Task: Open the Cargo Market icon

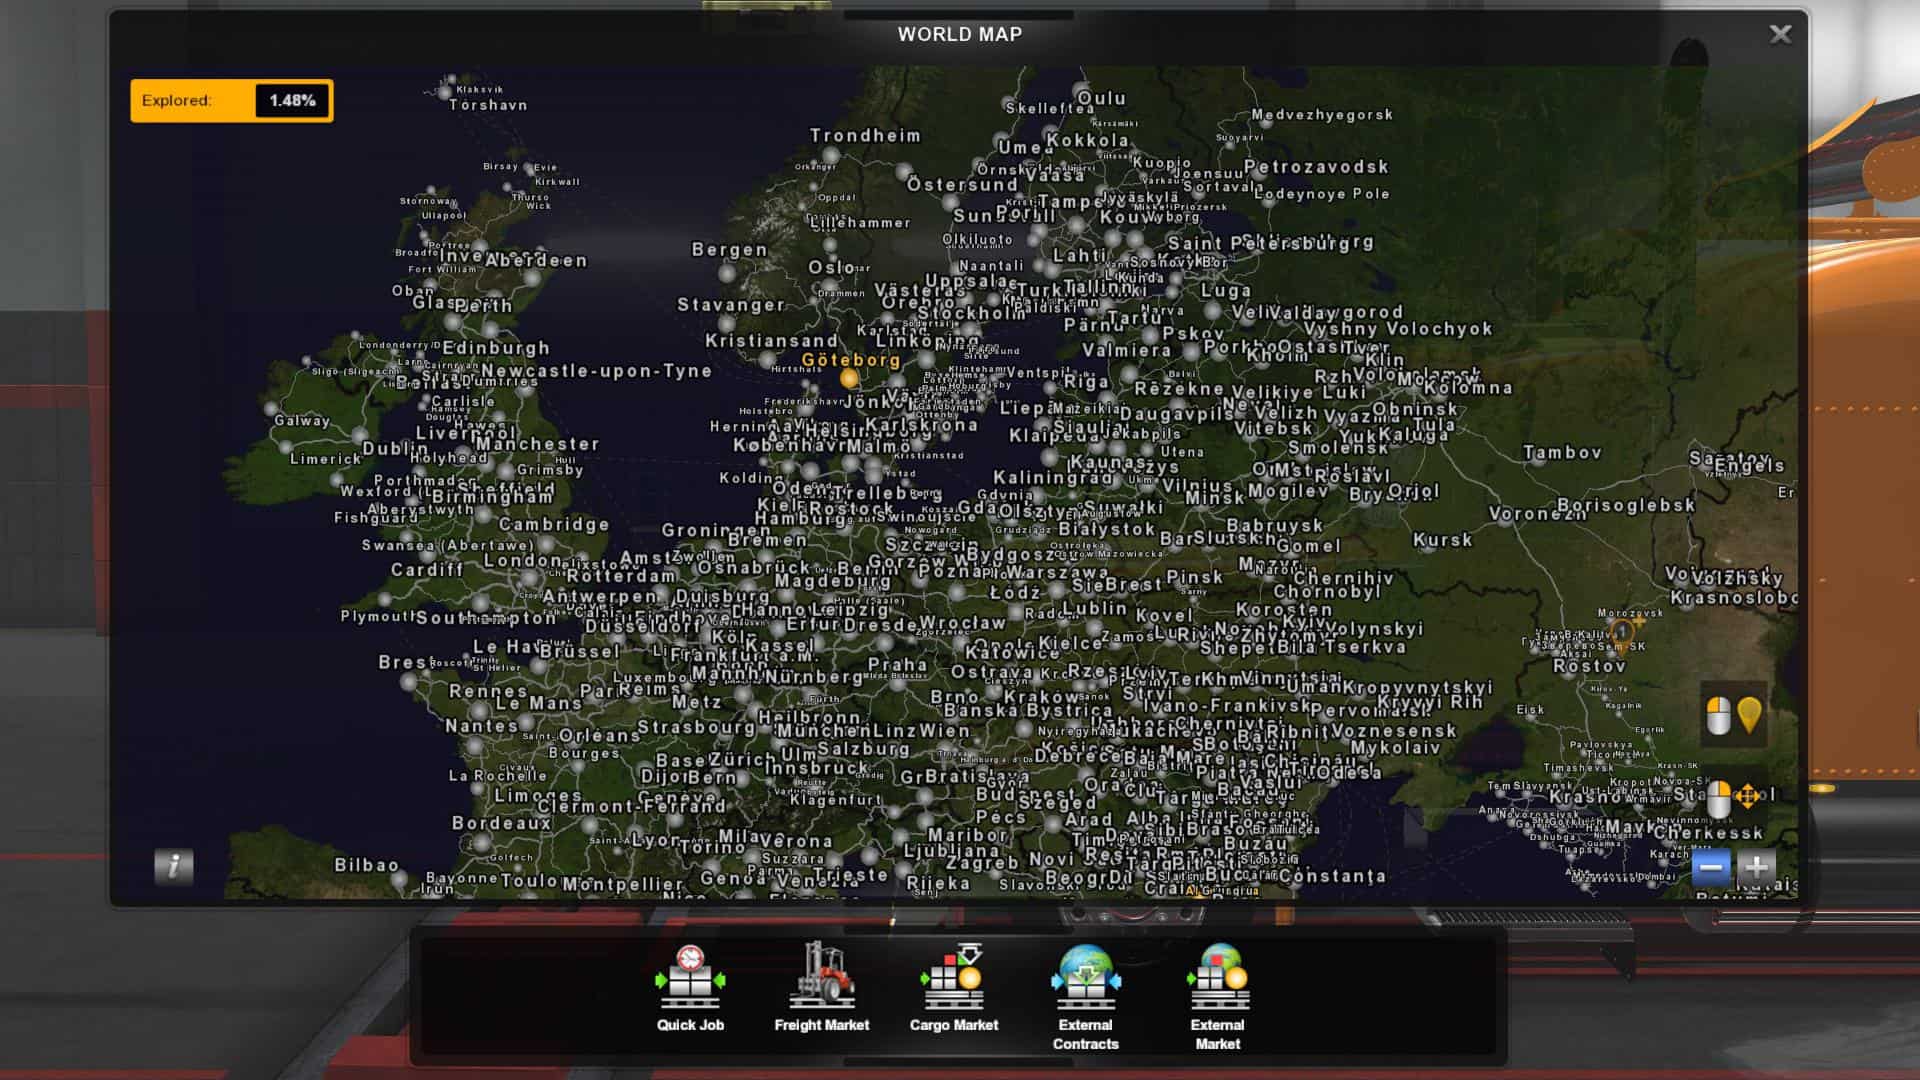Action: point(953,976)
